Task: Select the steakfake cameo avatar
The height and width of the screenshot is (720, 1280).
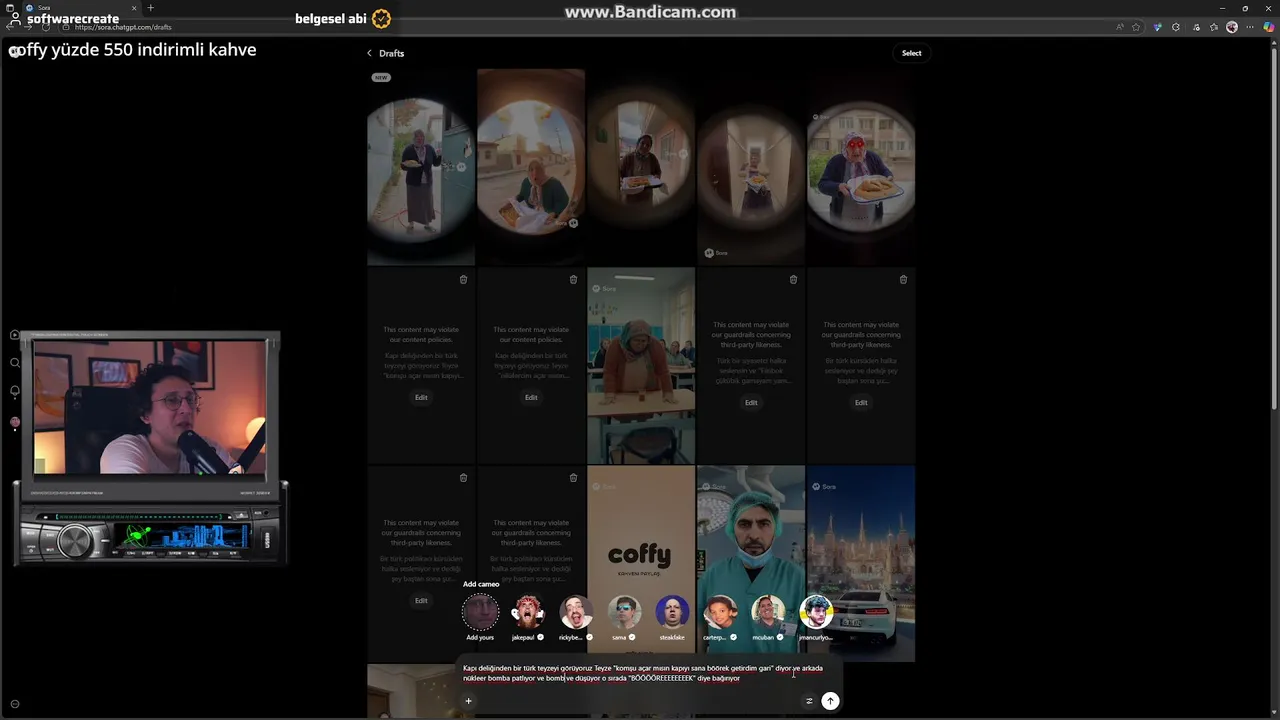Action: tap(672, 612)
